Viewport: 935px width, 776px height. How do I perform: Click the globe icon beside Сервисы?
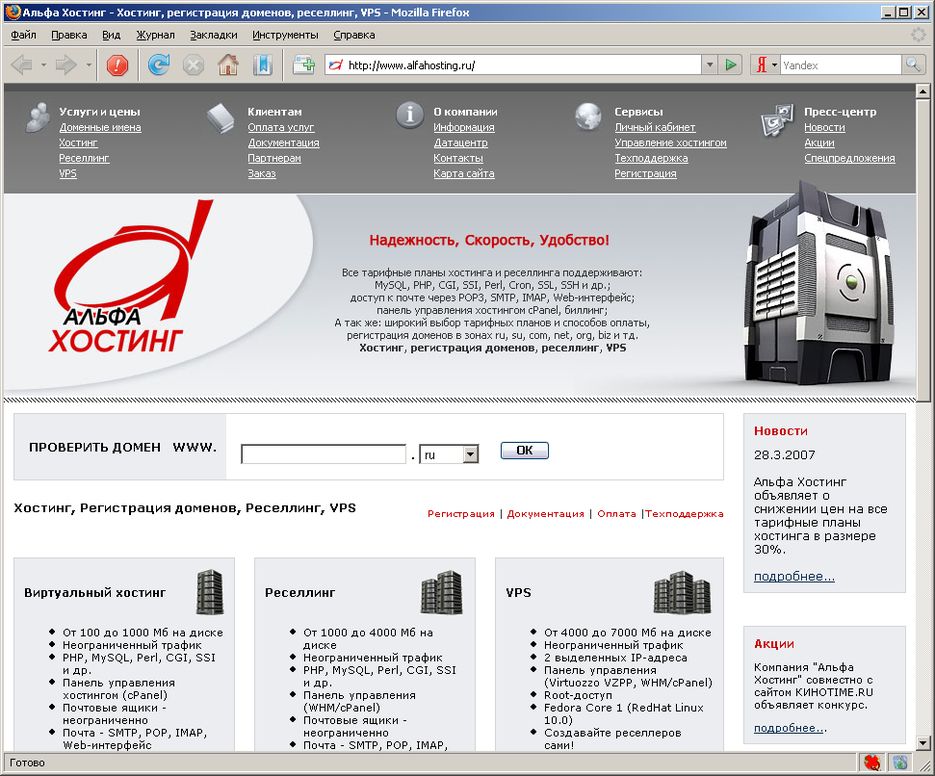pos(588,115)
